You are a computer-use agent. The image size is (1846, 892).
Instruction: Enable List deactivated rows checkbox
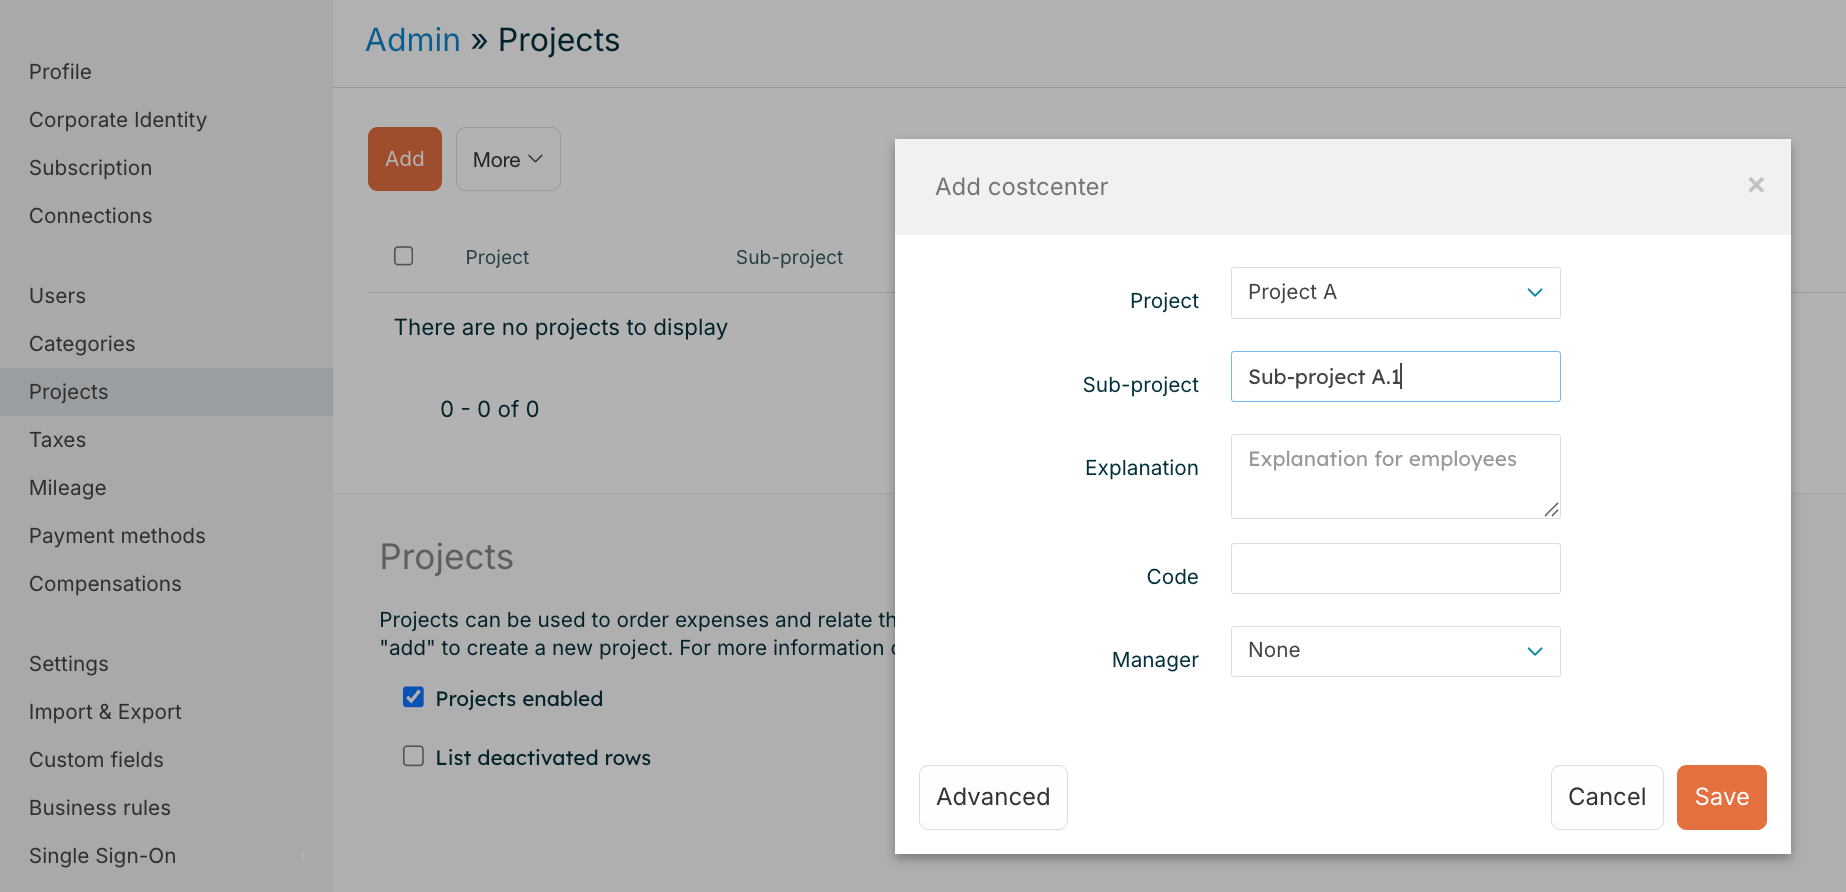[x=413, y=756]
